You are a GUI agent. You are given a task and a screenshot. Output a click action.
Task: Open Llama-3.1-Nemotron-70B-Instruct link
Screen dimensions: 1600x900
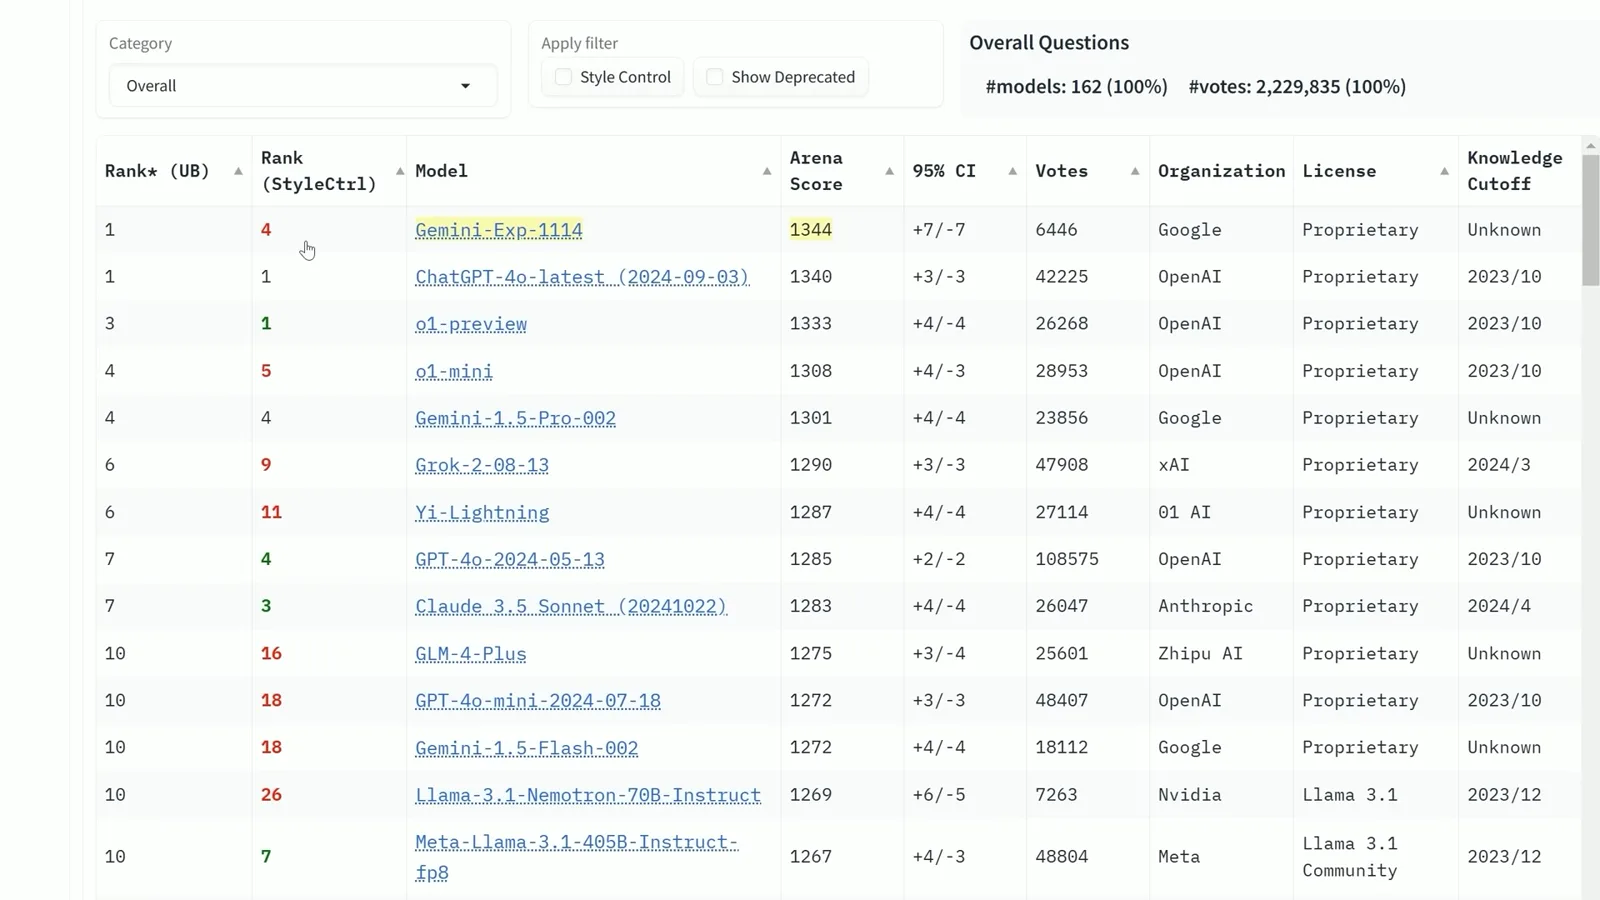tap(588, 795)
